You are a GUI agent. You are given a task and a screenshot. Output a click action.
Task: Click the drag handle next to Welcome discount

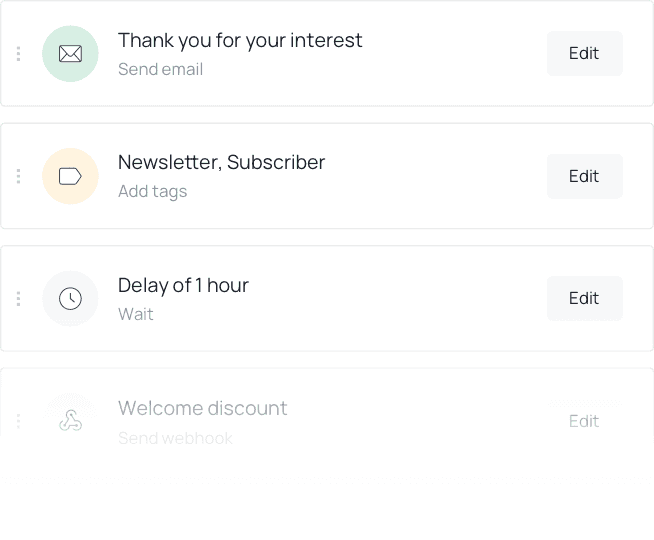tap(18, 421)
